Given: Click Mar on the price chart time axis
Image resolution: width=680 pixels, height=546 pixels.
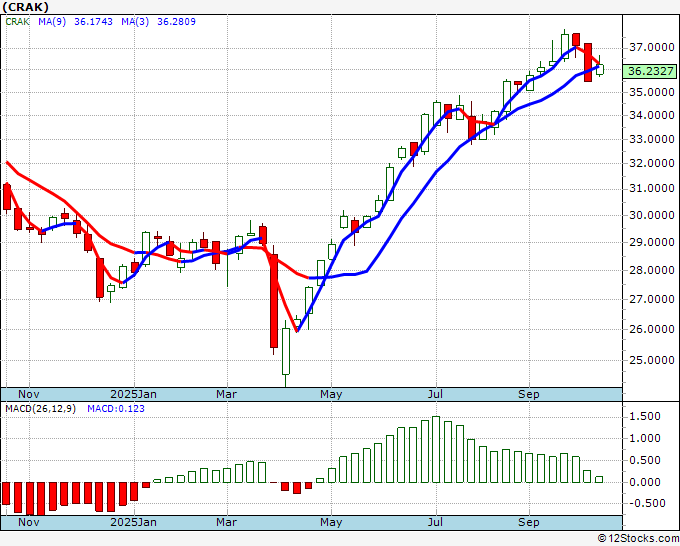Looking at the screenshot, I should (x=226, y=394).
